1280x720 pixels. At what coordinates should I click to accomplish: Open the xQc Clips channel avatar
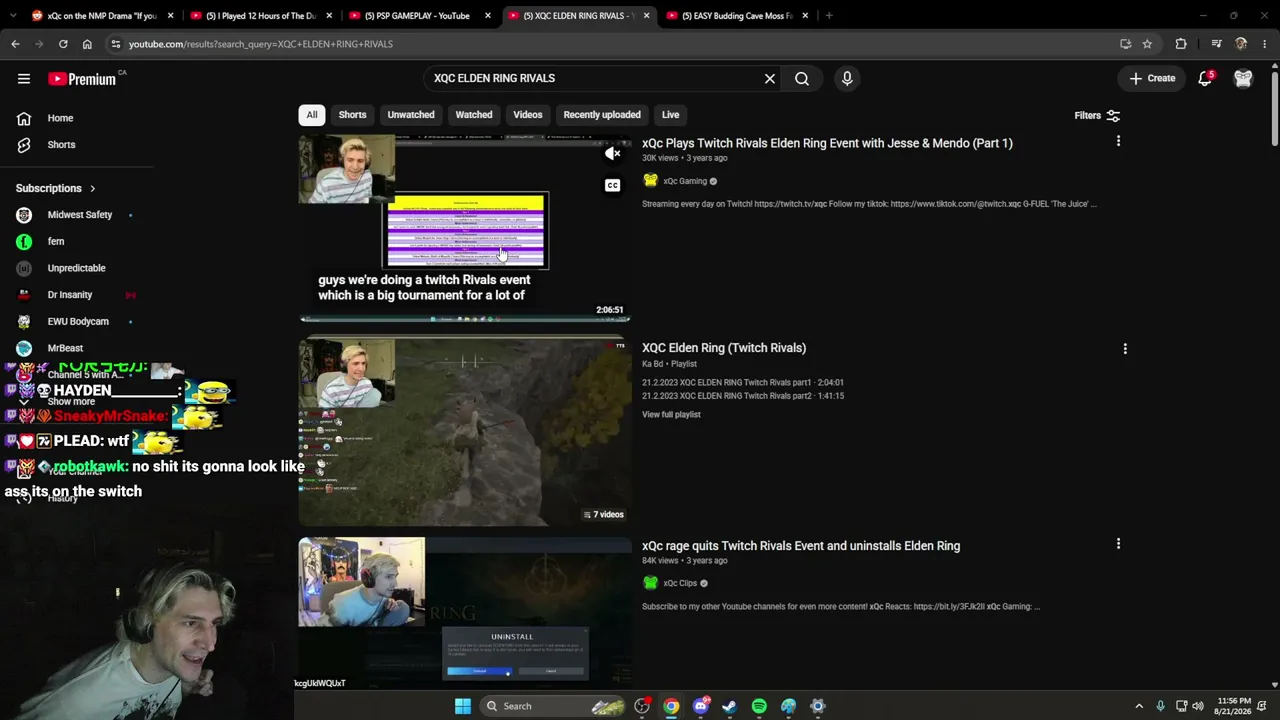(651, 583)
